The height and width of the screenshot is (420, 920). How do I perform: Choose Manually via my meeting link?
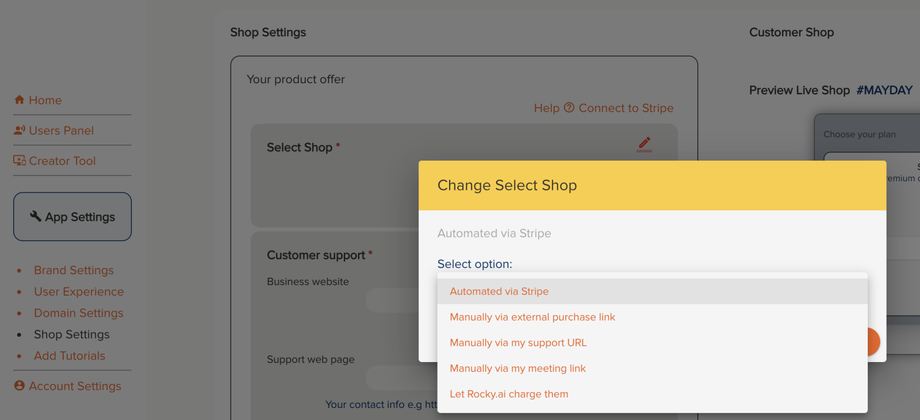coord(517,368)
